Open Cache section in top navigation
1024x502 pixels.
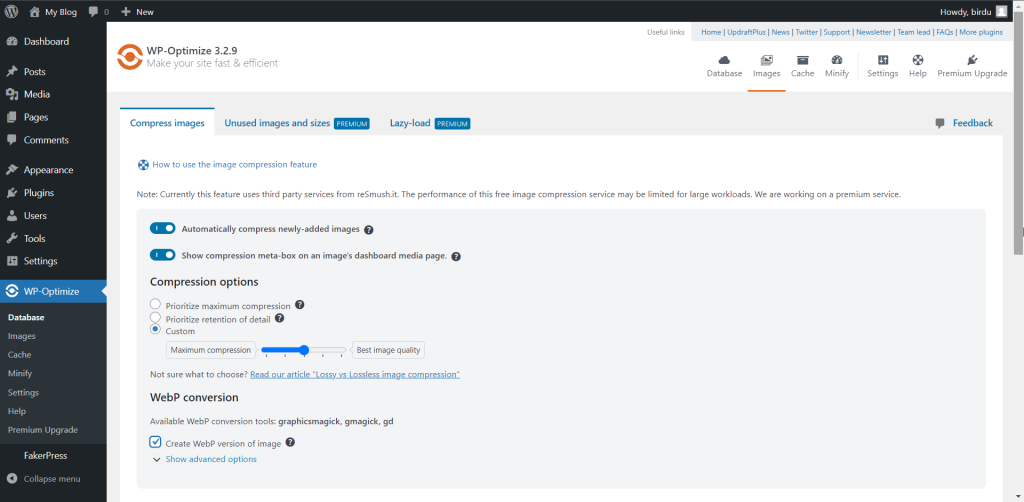pos(803,67)
